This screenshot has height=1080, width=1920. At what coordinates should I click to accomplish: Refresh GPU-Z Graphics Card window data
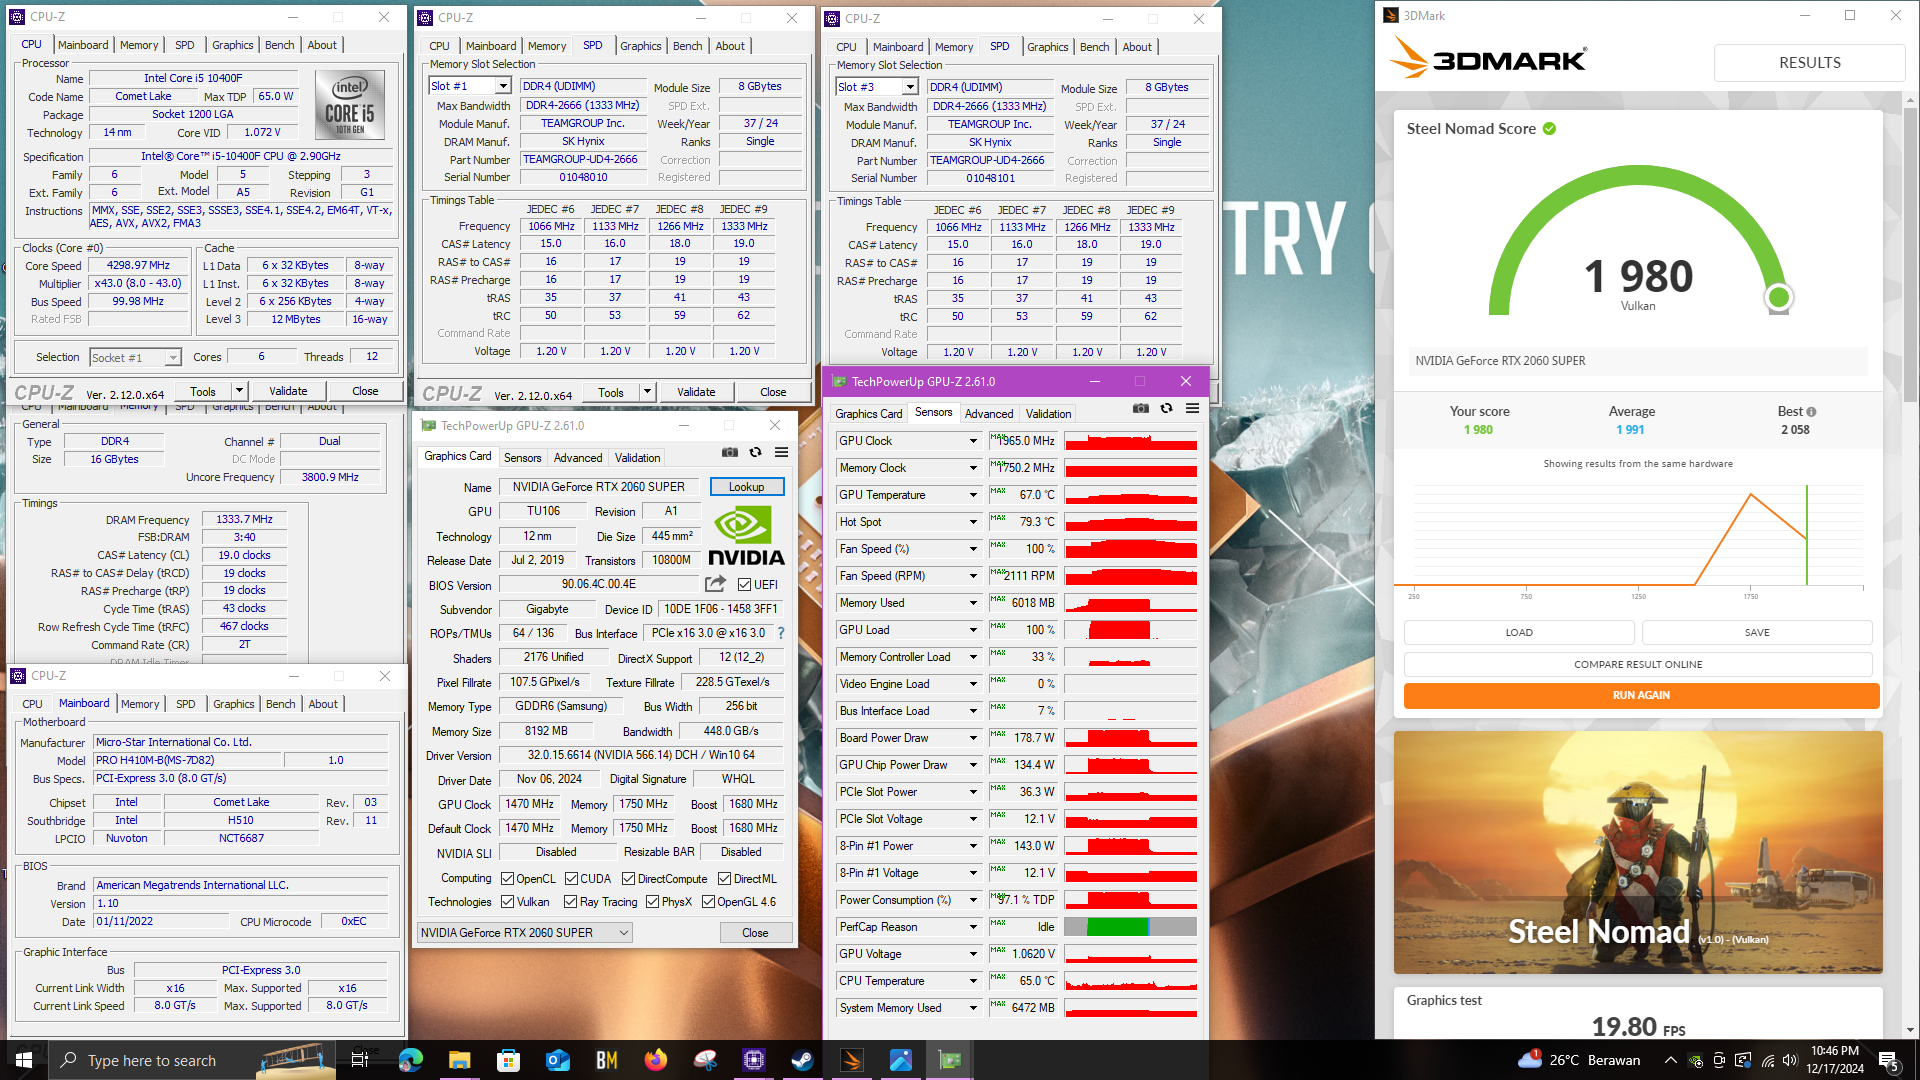(756, 453)
